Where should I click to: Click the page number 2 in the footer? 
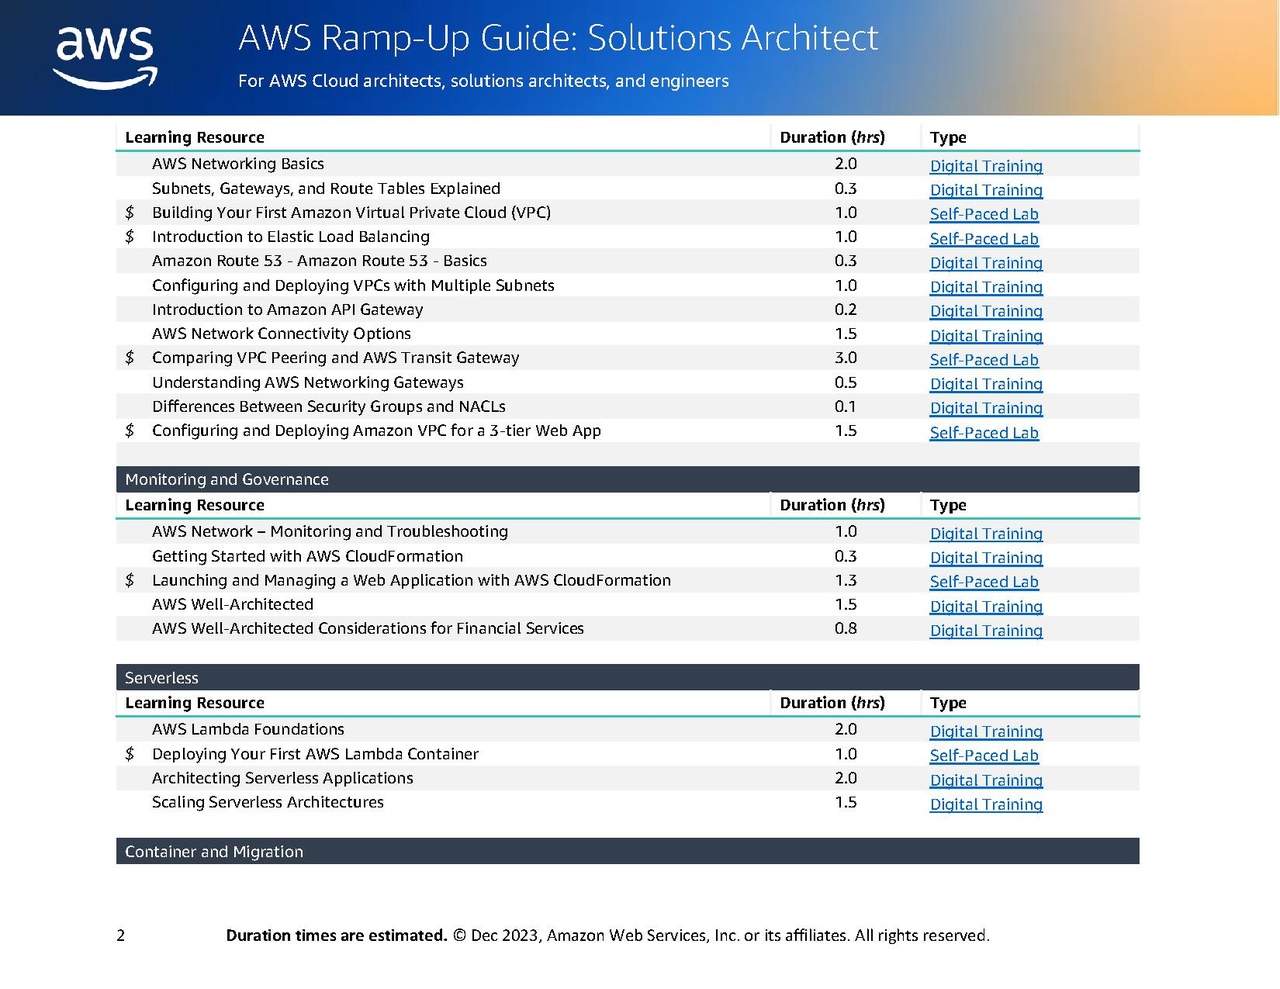click(121, 936)
